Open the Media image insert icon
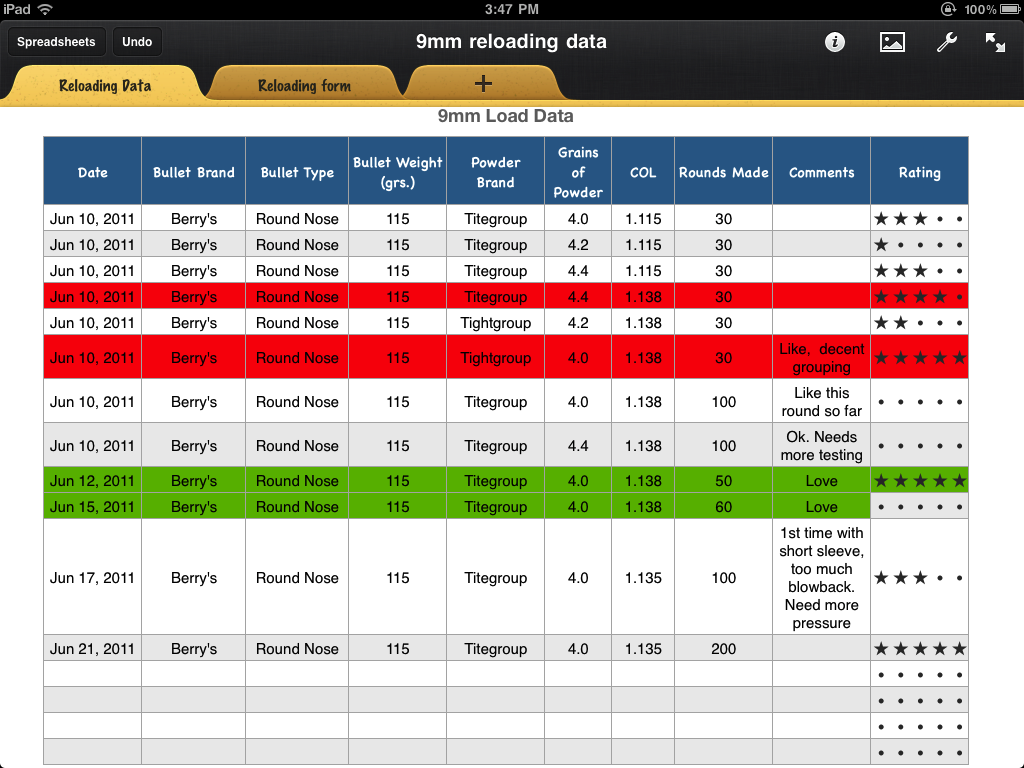 click(892, 42)
